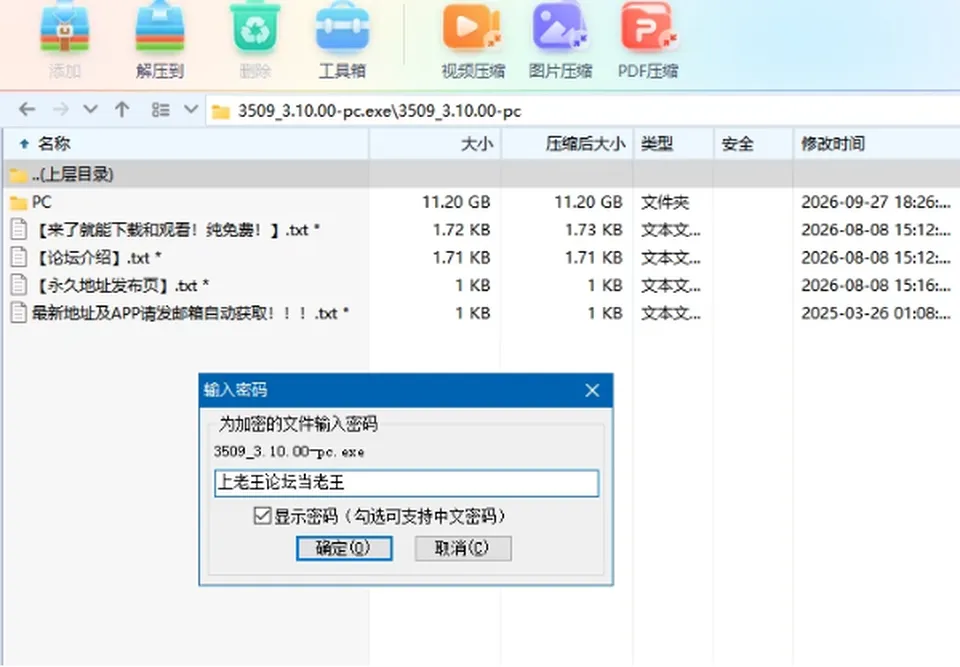This screenshot has height=667, width=960.
Task: Click the password input field
Action: [x=407, y=483]
